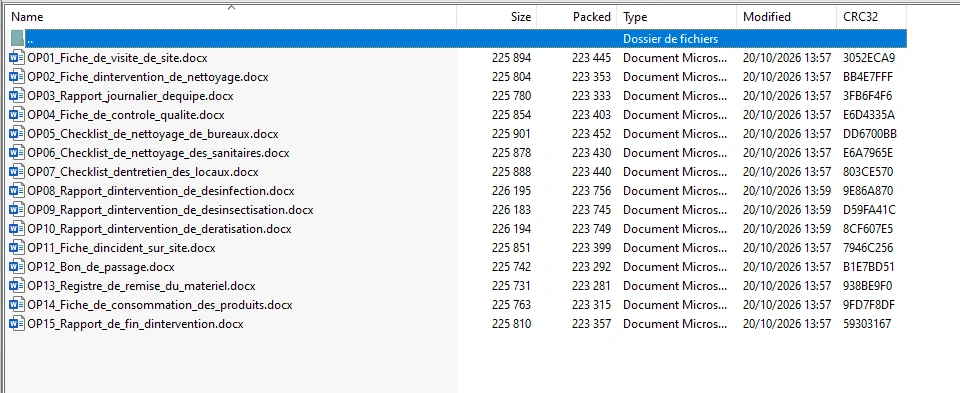Click the packed value 223 440
The image size is (960, 393).
click(591, 172)
